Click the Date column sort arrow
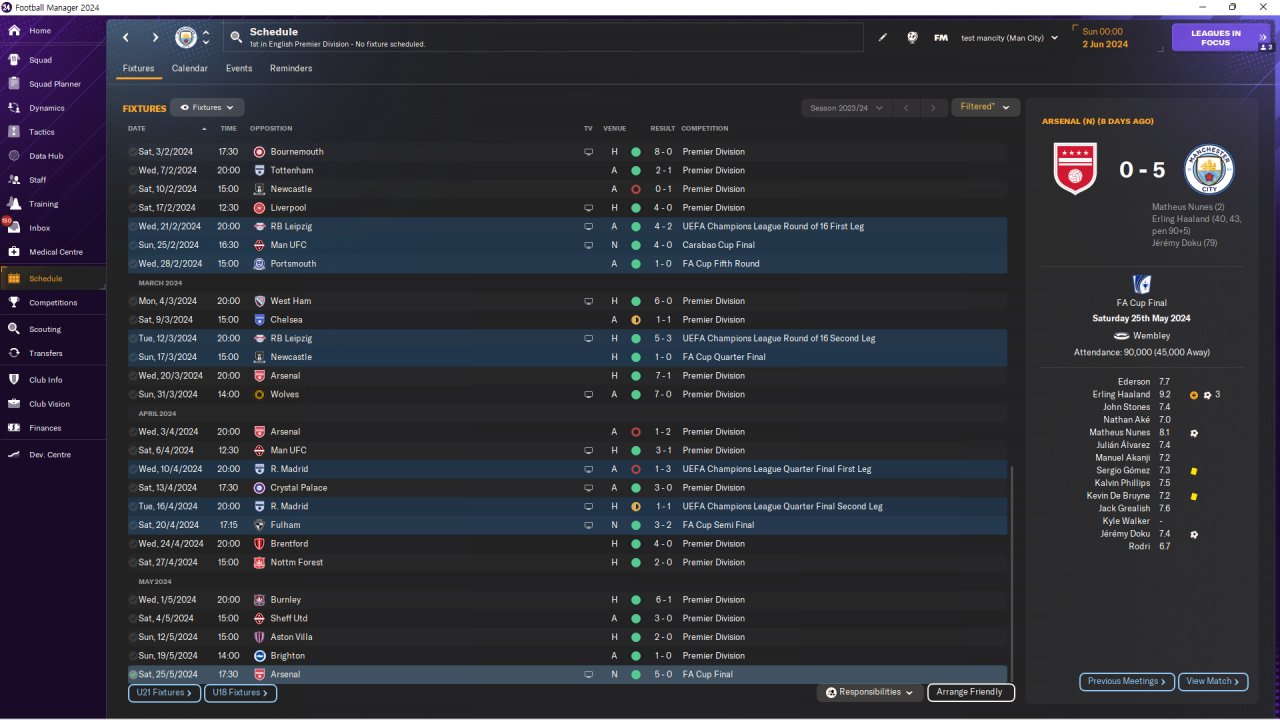The height and width of the screenshot is (720, 1280). click(204, 129)
